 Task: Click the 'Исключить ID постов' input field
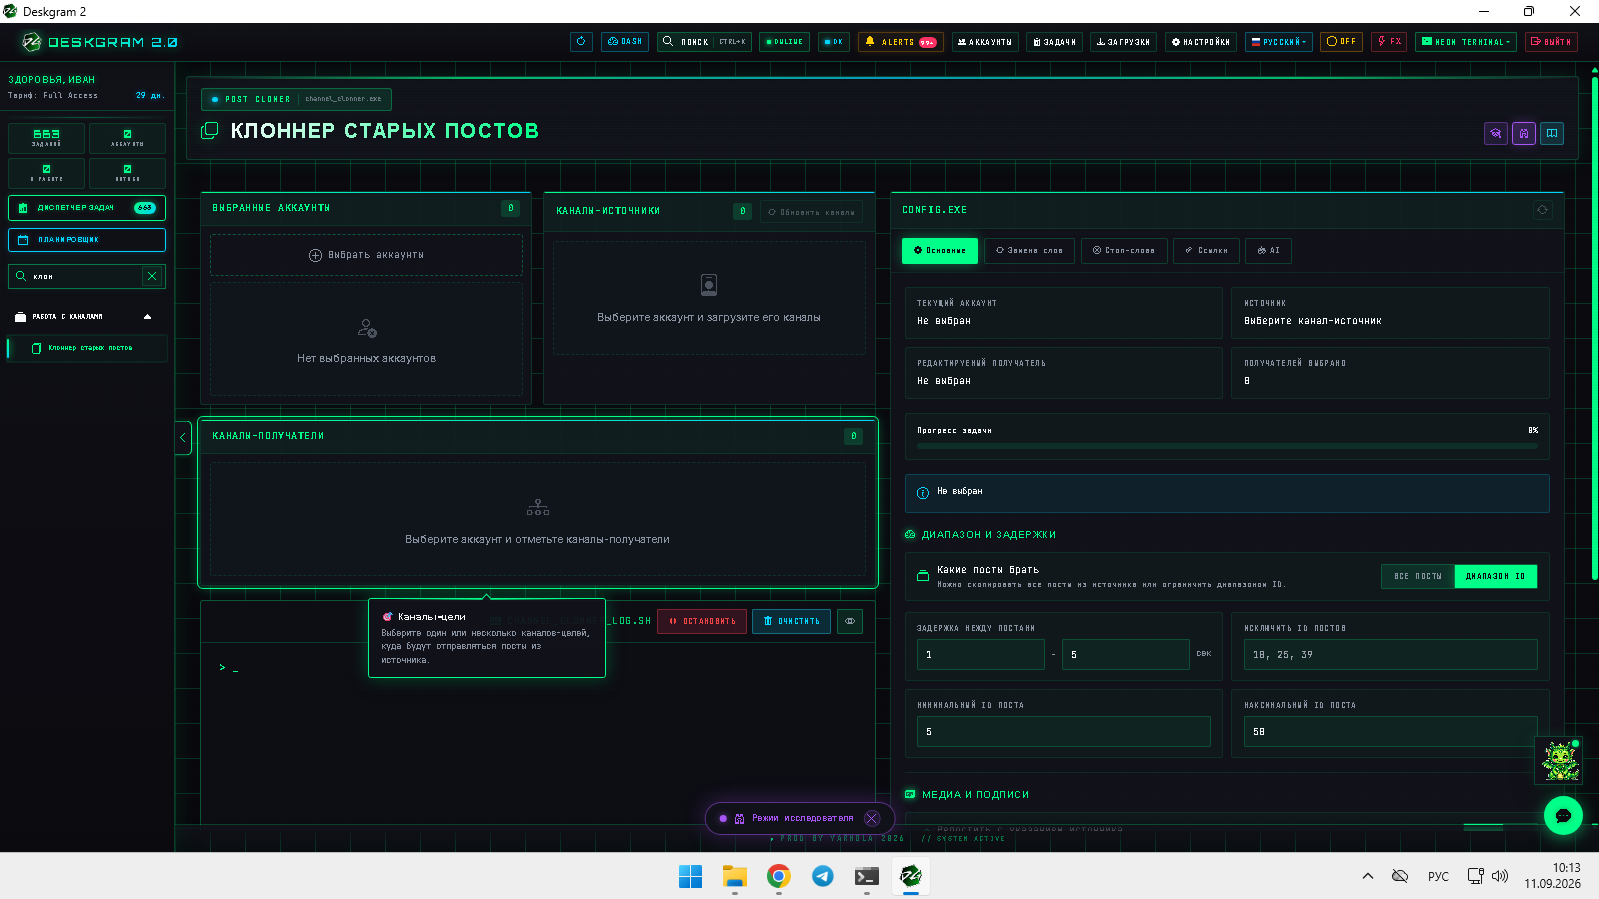pos(1390,654)
